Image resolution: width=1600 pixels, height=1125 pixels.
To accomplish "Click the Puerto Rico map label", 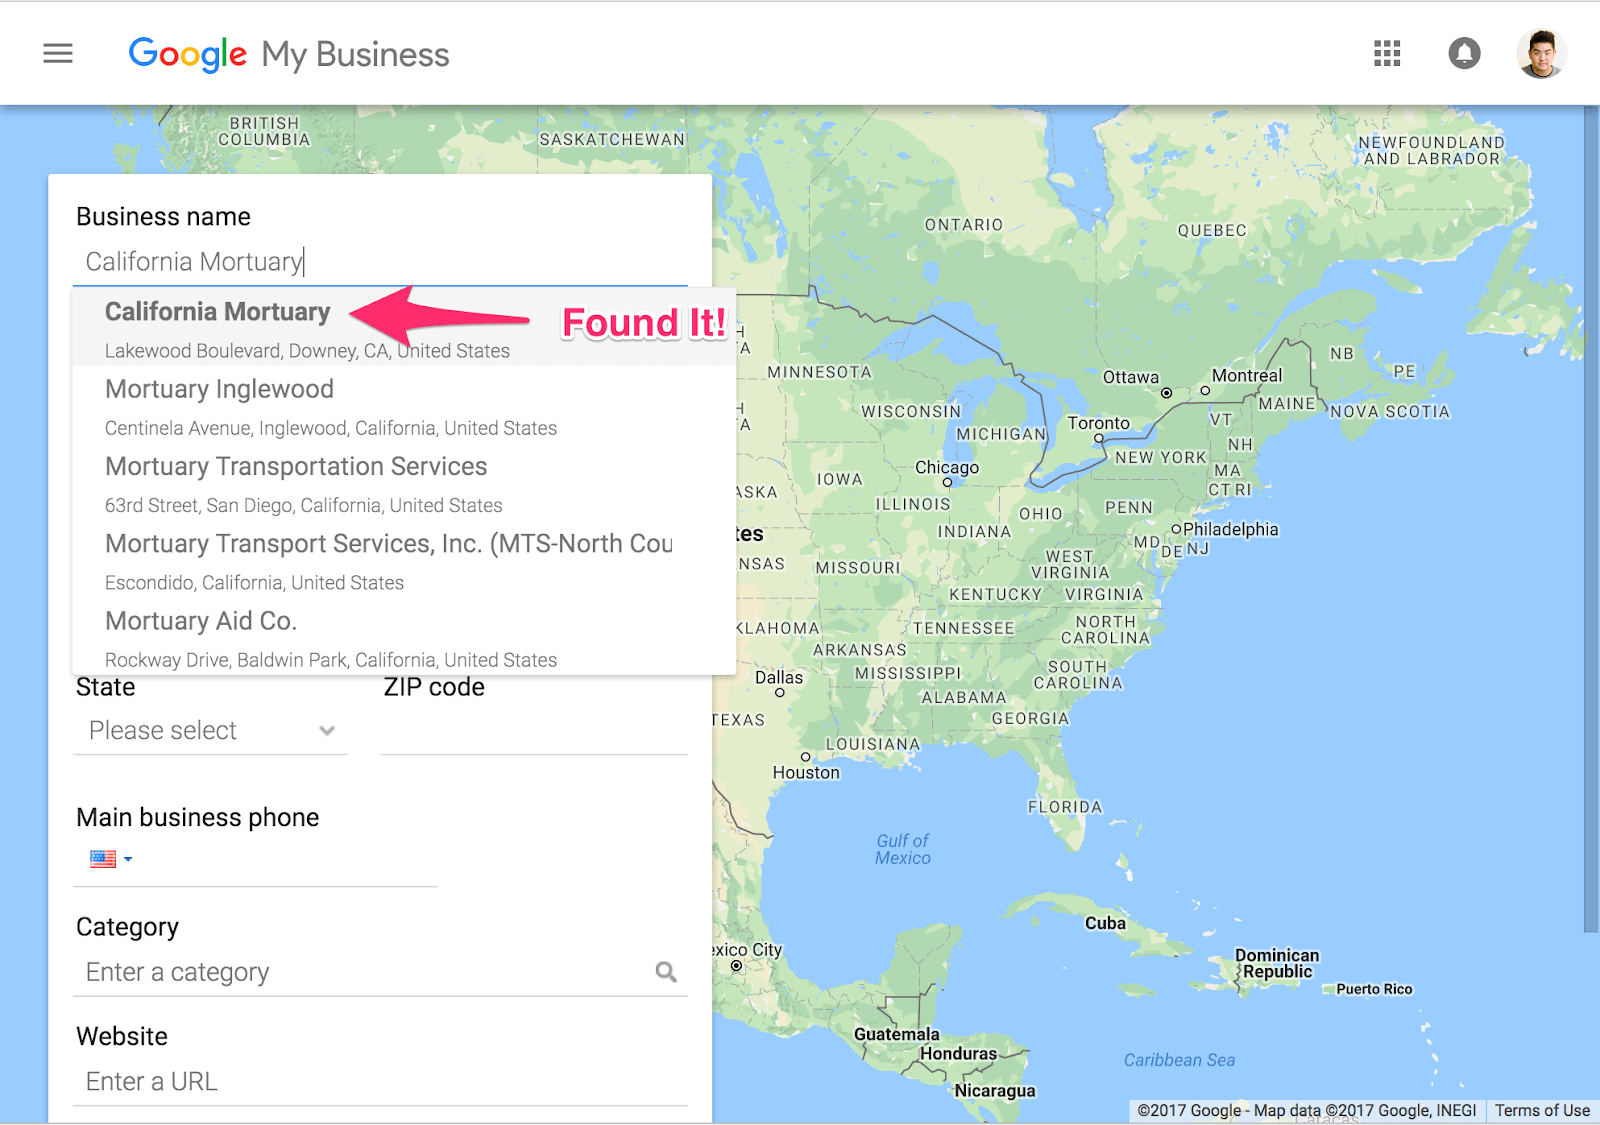I will point(1374,989).
